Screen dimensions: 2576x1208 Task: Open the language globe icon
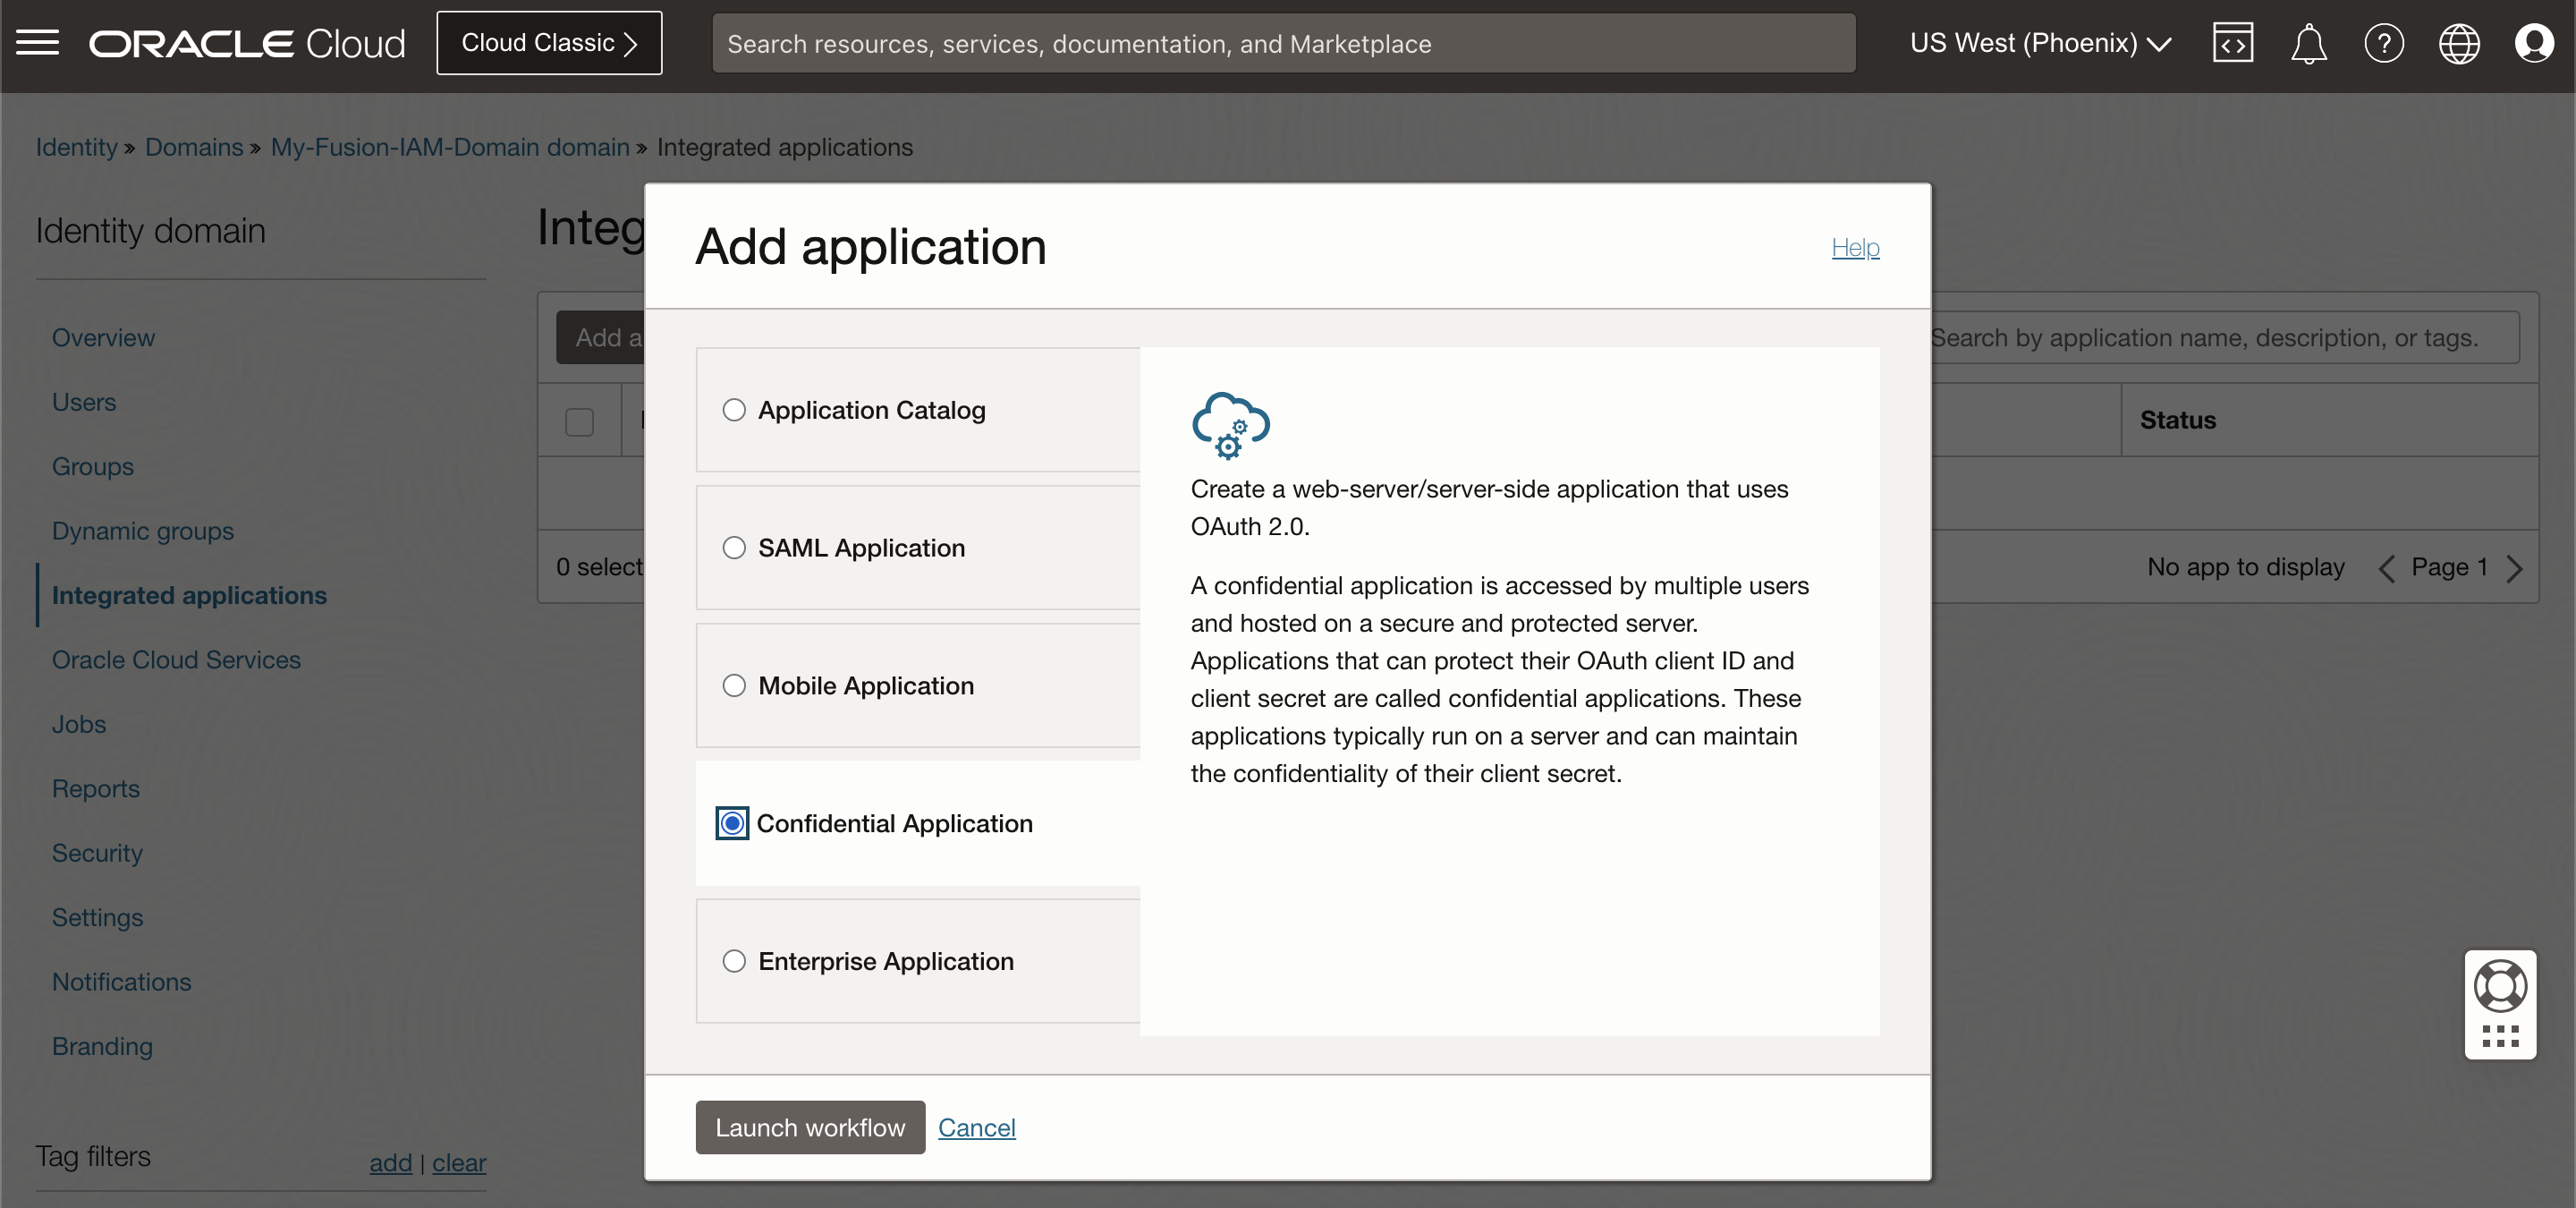(2458, 43)
